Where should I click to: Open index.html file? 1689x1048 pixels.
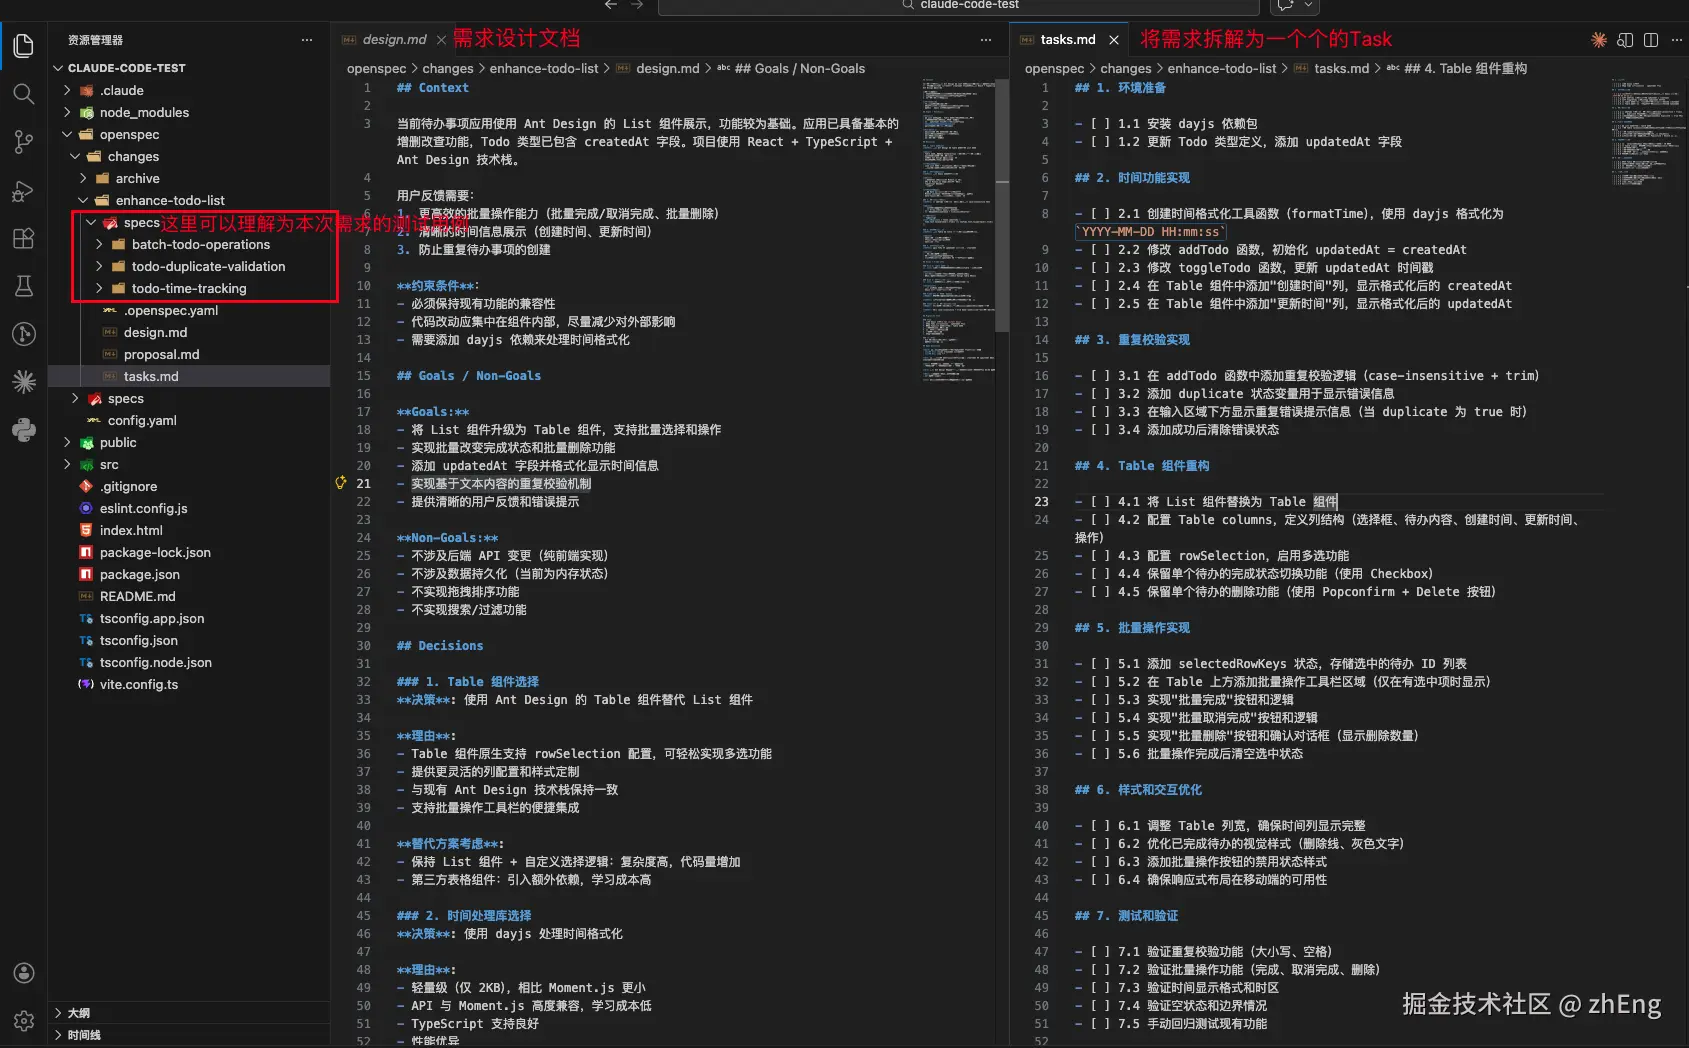(x=131, y=530)
